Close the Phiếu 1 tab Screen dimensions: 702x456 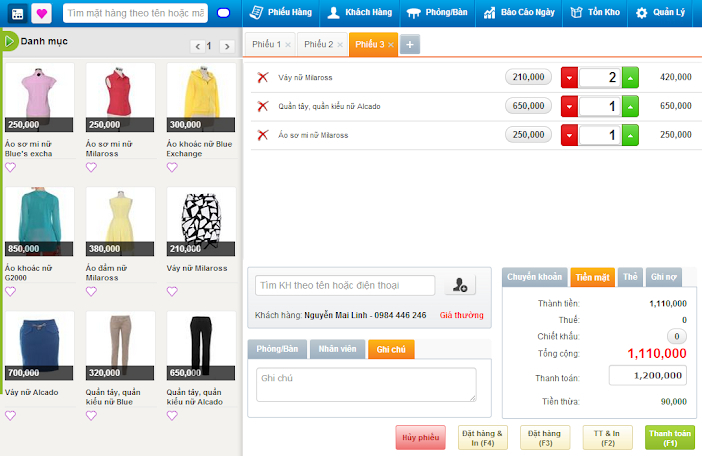click(x=288, y=45)
